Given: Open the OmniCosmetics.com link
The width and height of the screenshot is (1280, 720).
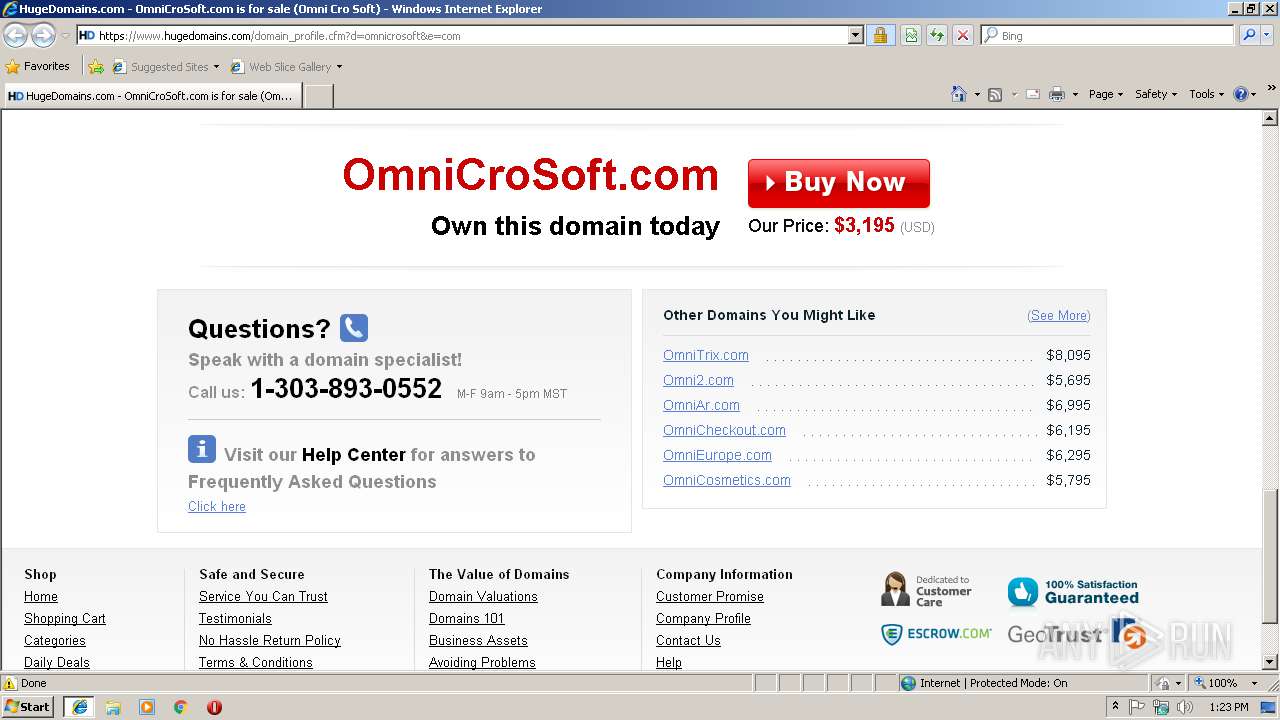Looking at the screenshot, I should click(727, 480).
